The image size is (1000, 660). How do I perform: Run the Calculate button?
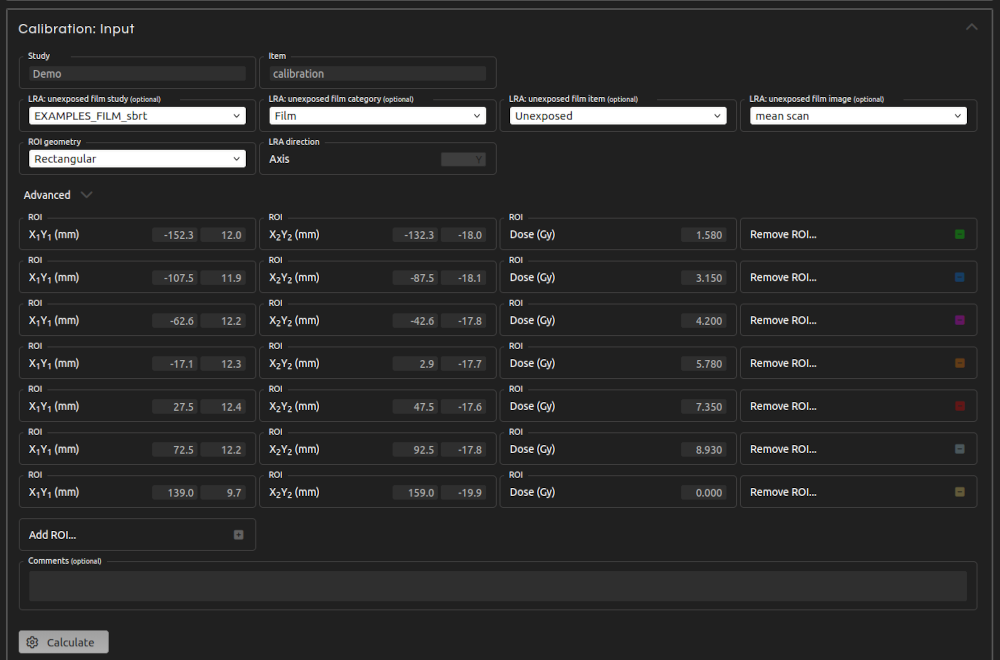(64, 642)
